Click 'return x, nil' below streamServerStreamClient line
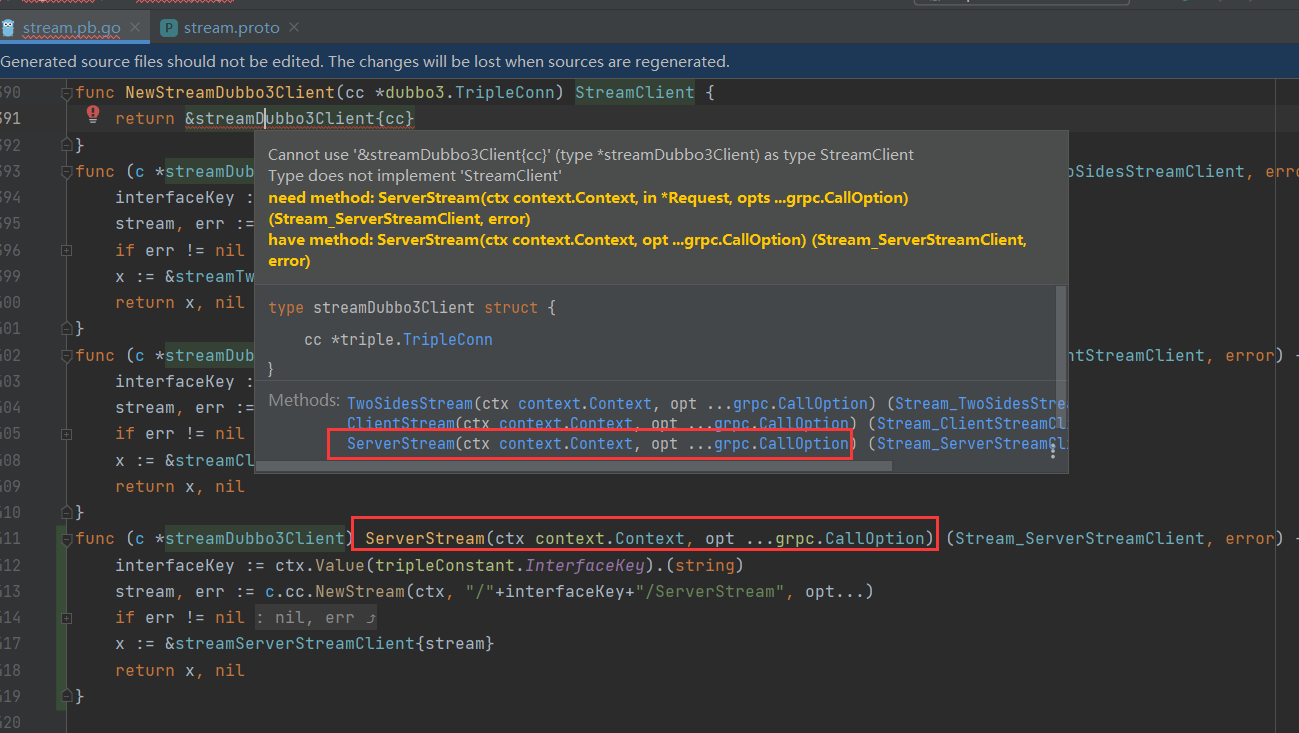 [180, 670]
